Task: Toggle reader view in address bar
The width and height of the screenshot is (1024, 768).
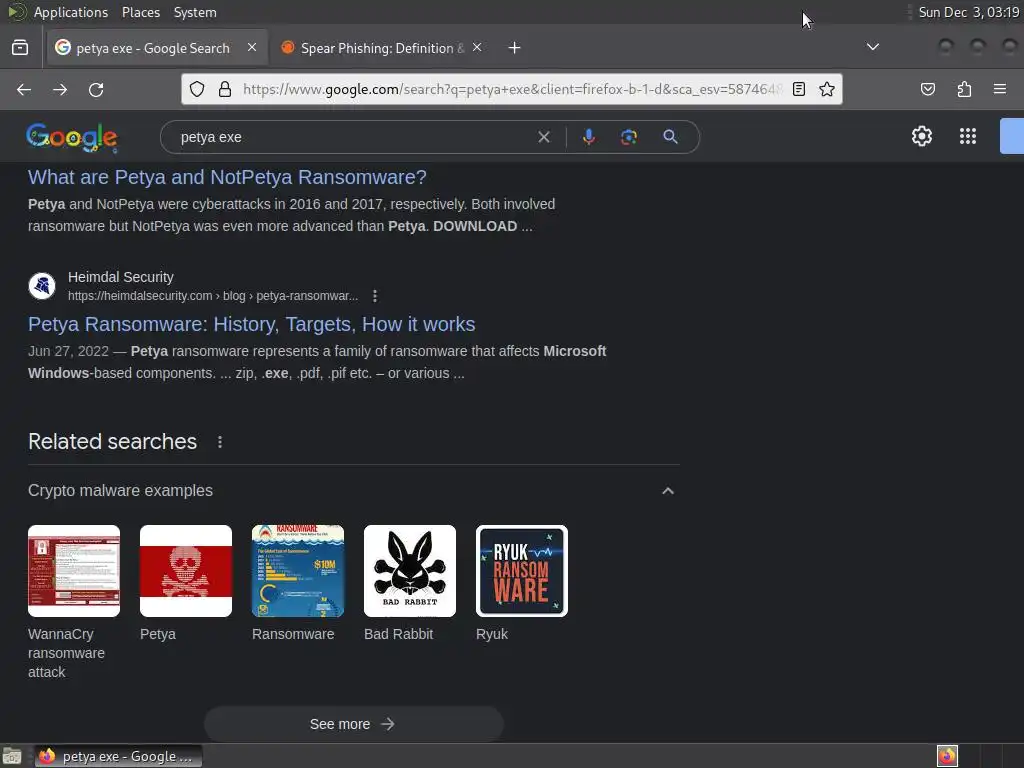Action: (x=799, y=89)
